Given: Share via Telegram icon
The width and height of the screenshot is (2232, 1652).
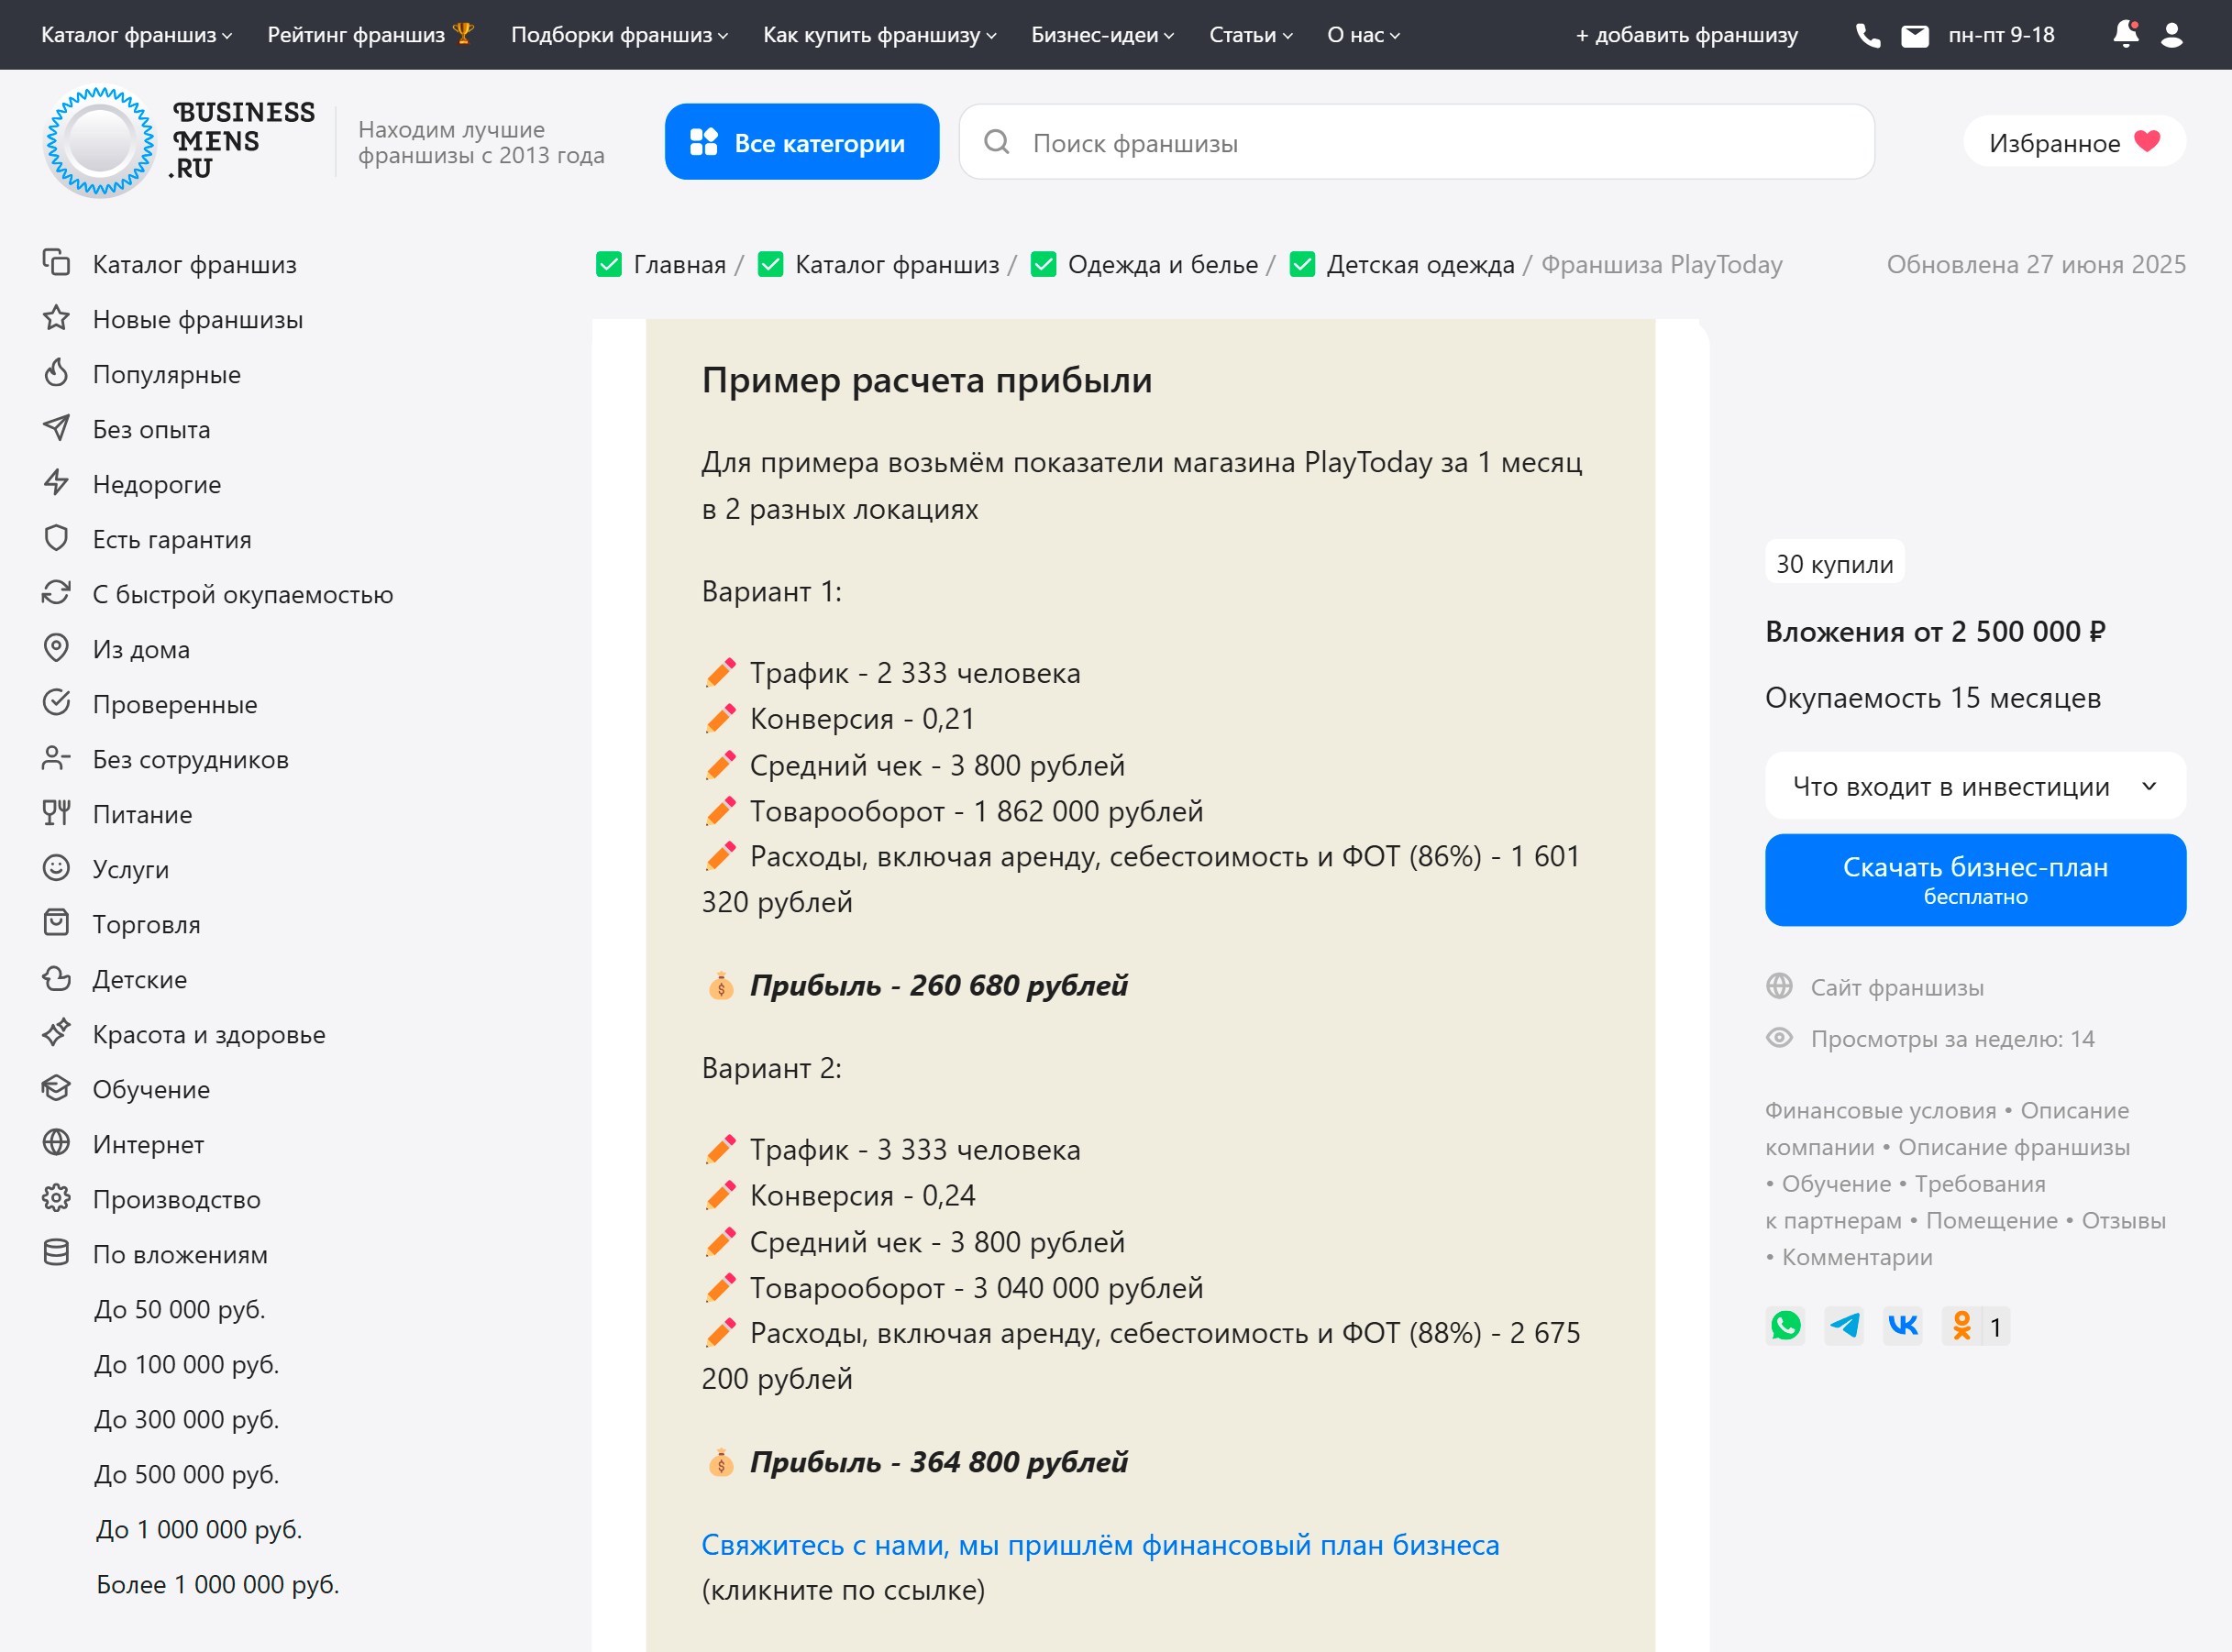Looking at the screenshot, I should click(x=1844, y=1326).
